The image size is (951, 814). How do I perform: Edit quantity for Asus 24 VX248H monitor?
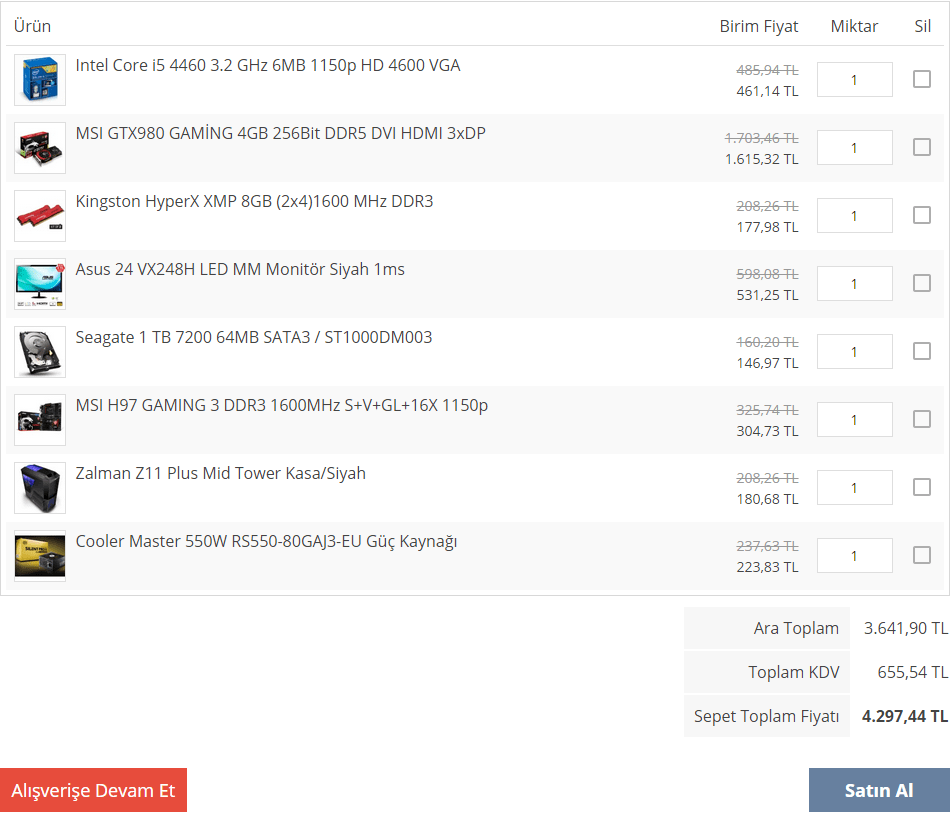pyautogui.click(x=855, y=283)
